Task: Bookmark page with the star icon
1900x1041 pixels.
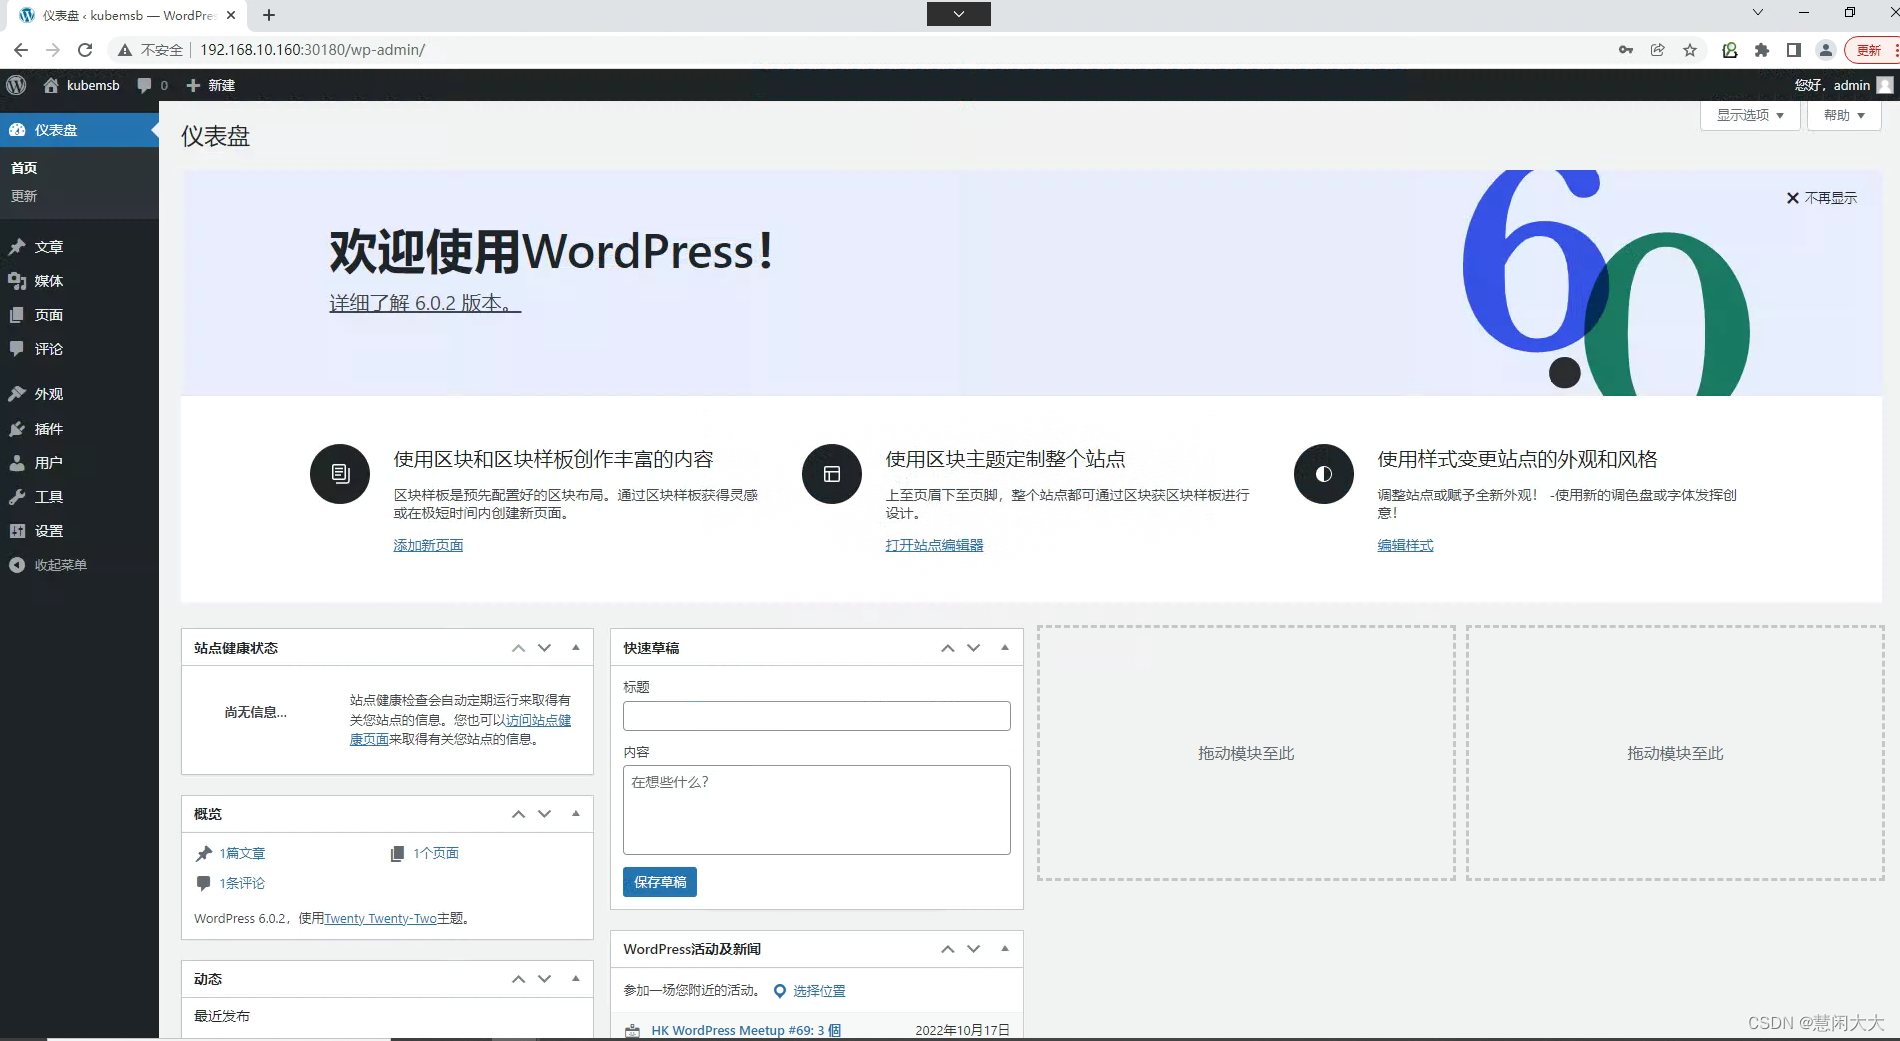Action: tap(1690, 50)
